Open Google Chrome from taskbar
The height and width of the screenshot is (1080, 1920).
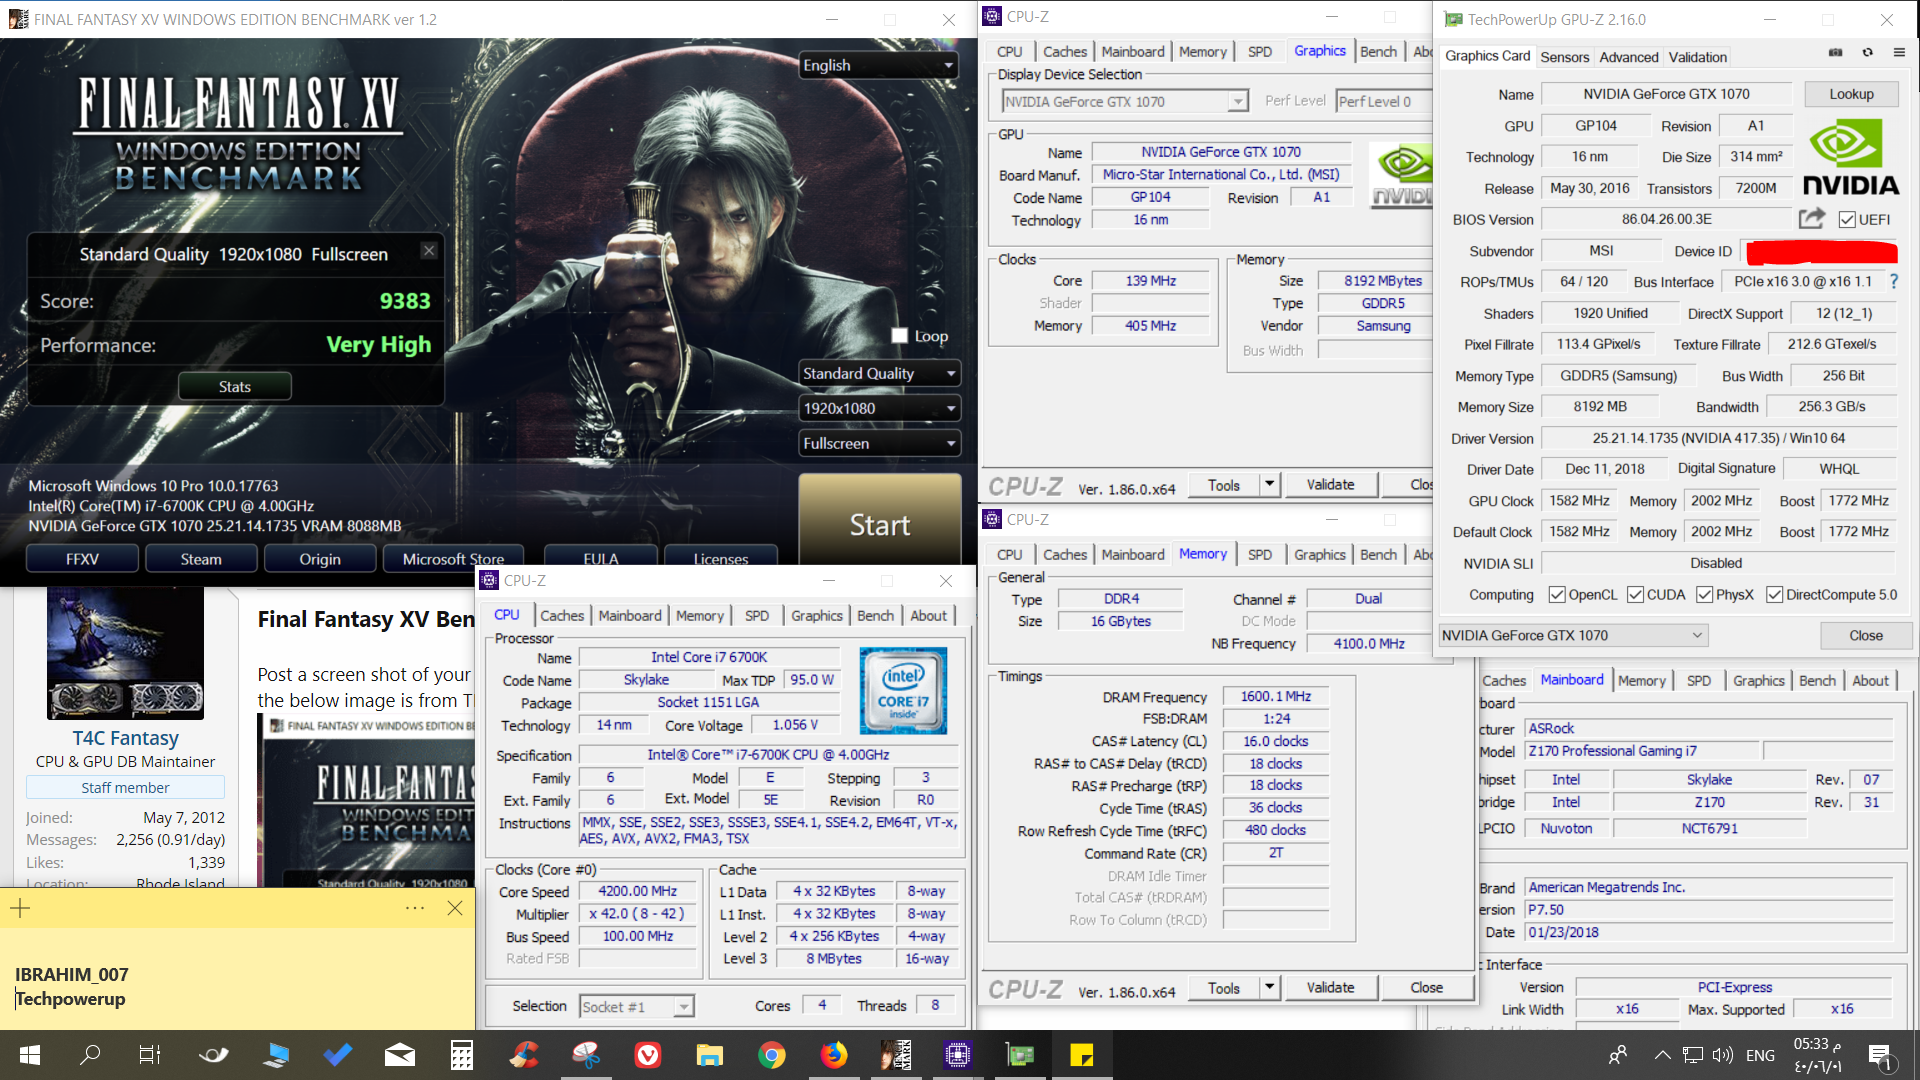[x=772, y=1055]
